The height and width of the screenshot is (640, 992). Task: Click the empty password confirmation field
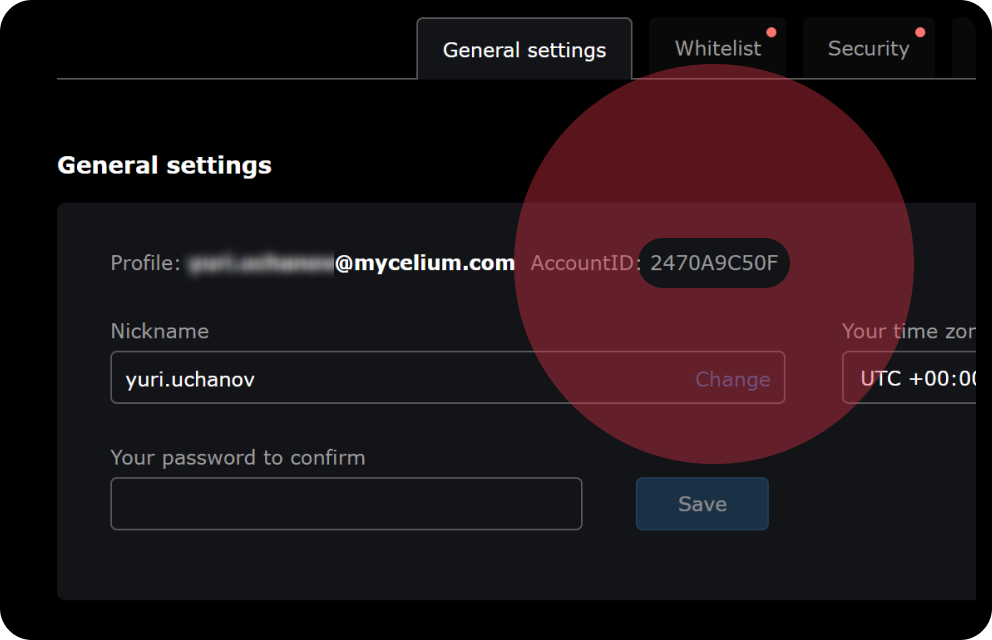point(346,504)
